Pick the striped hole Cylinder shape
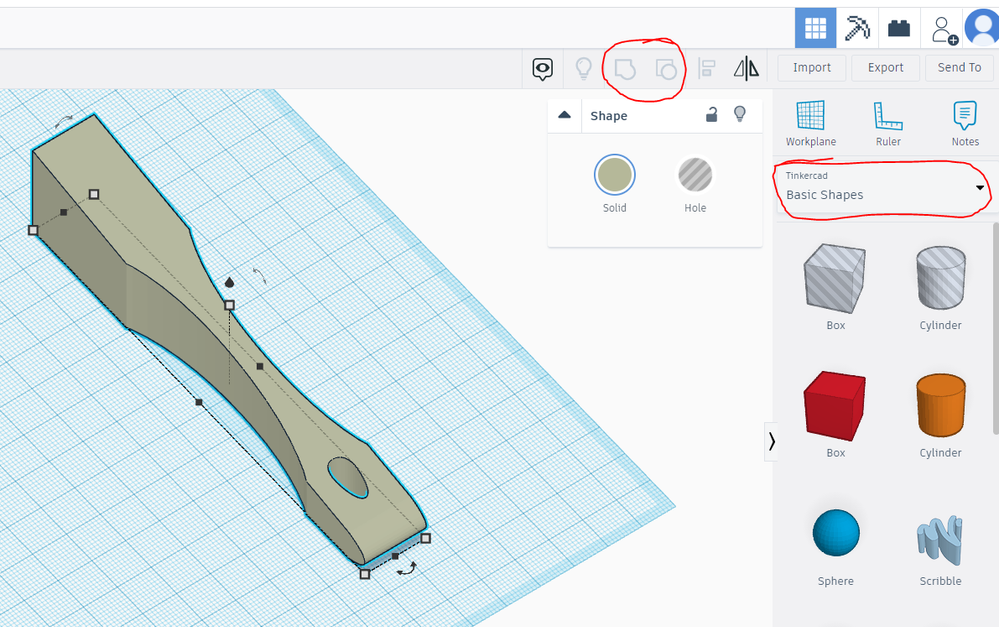This screenshot has height=627, width=999. (940, 279)
